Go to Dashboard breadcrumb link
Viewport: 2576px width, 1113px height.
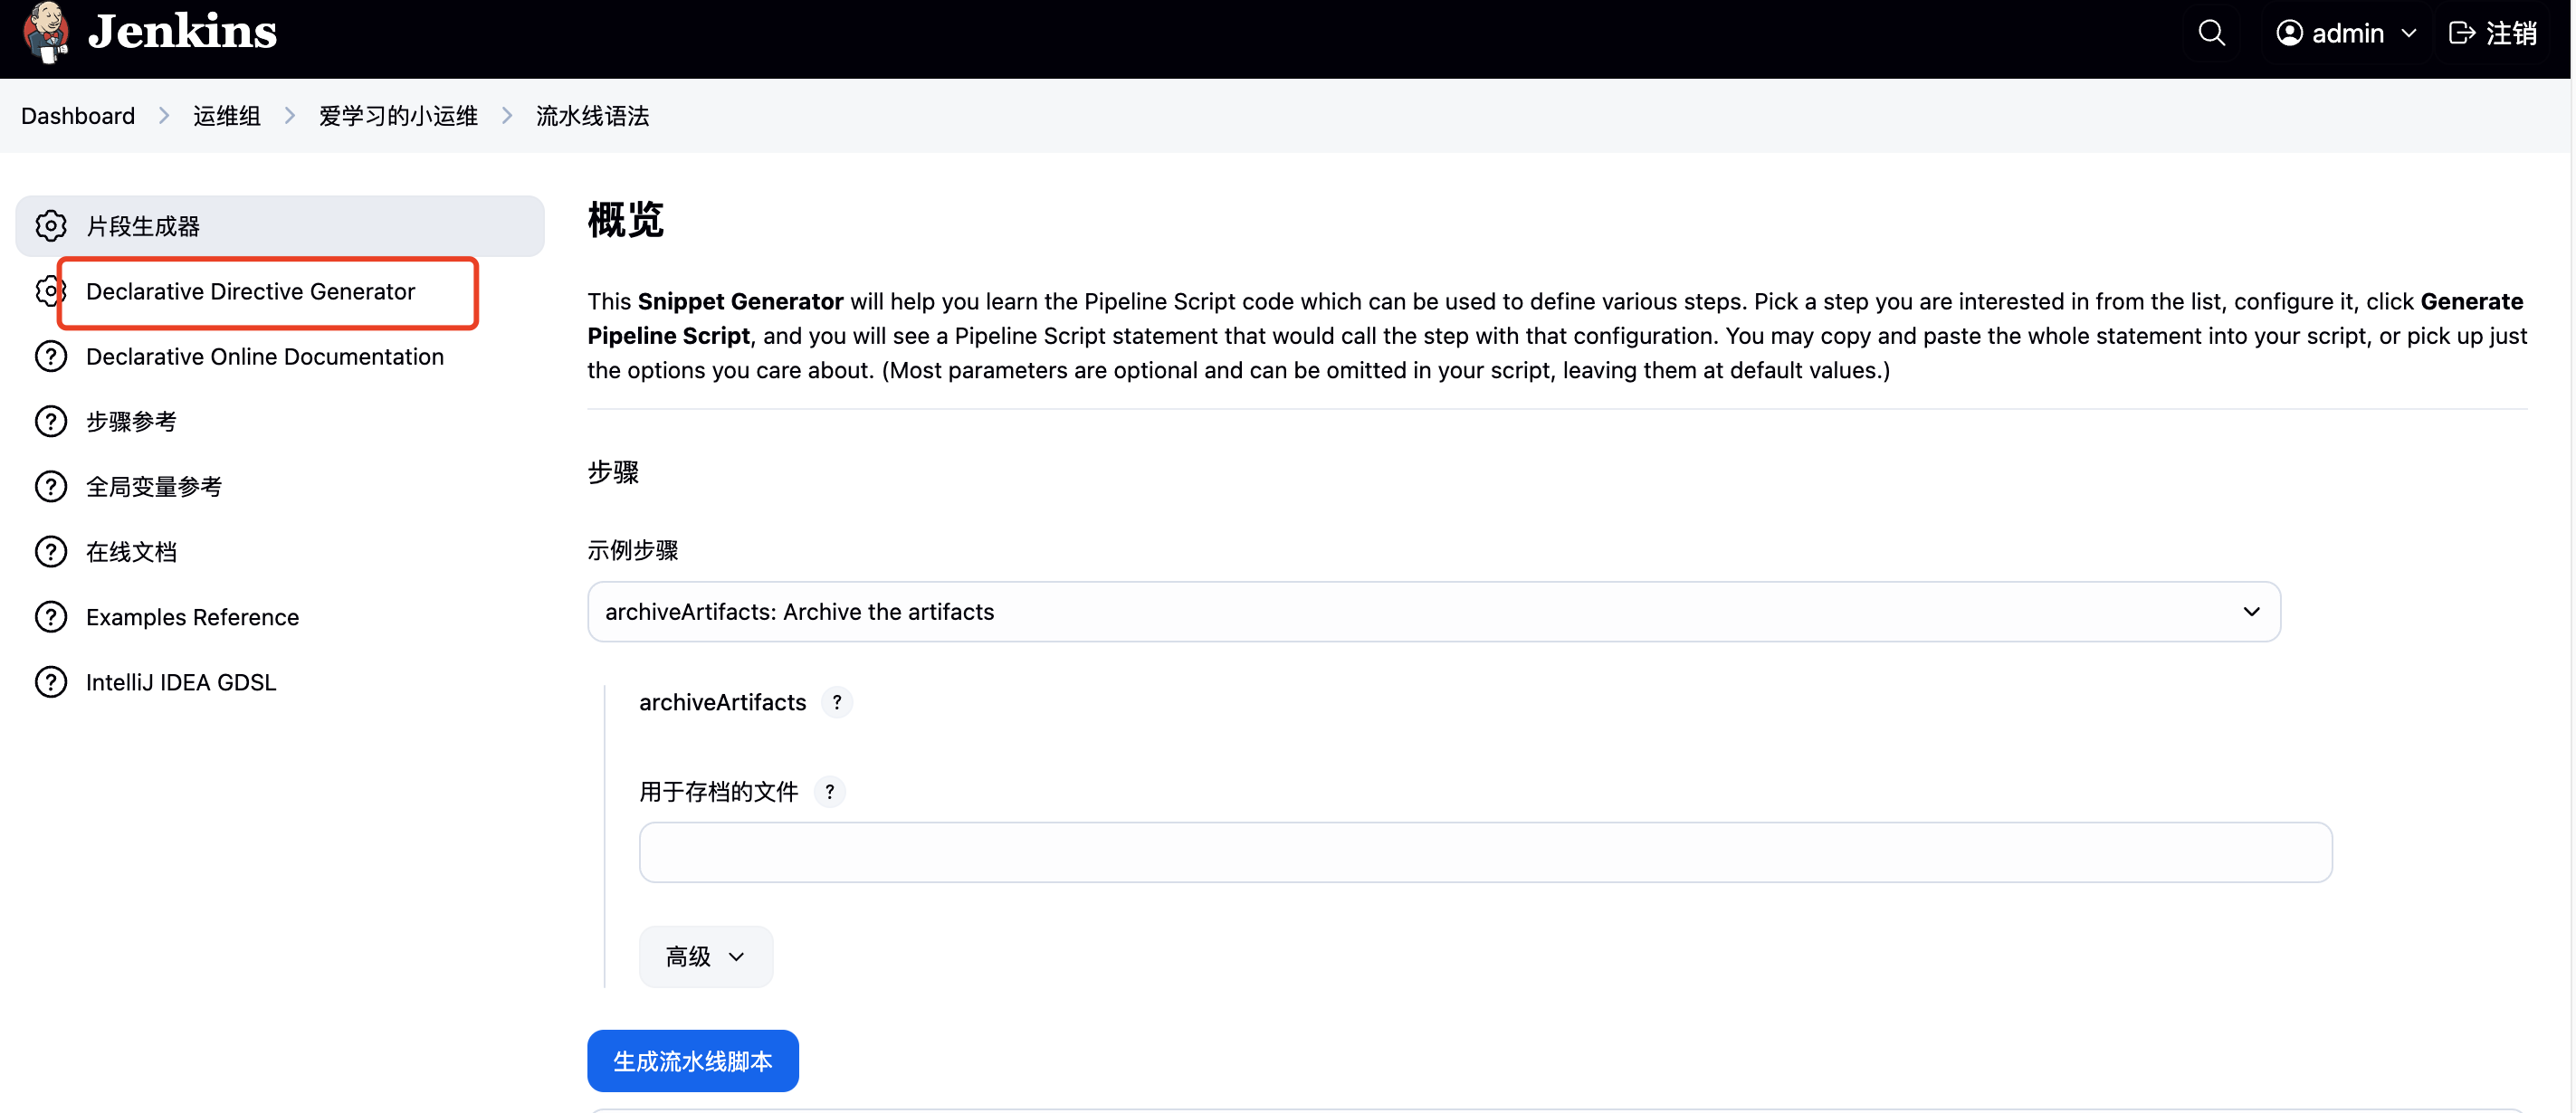[x=78, y=116]
